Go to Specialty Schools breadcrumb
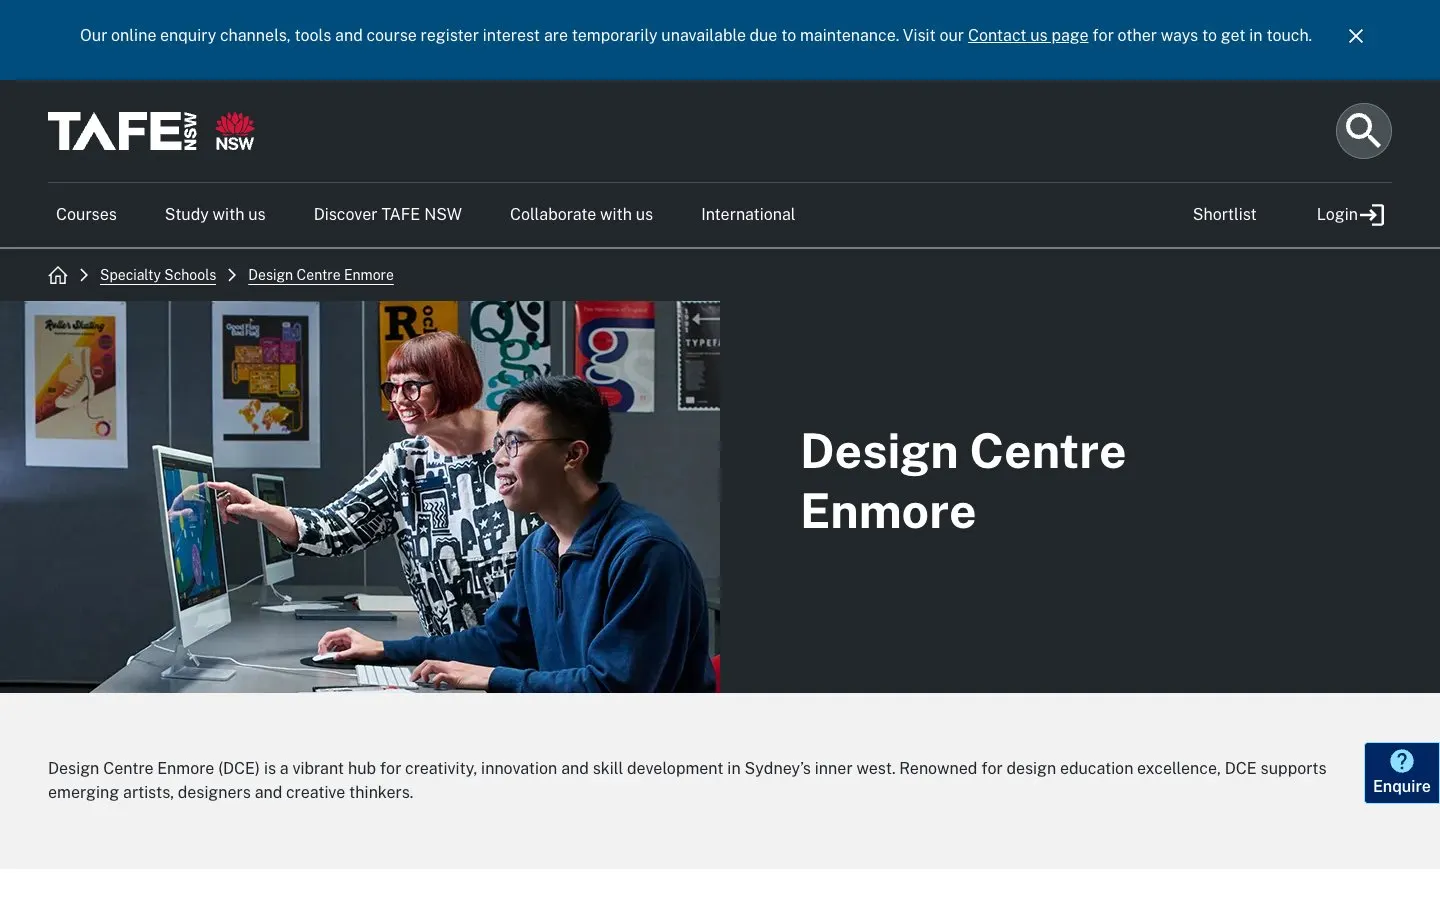 [158, 275]
